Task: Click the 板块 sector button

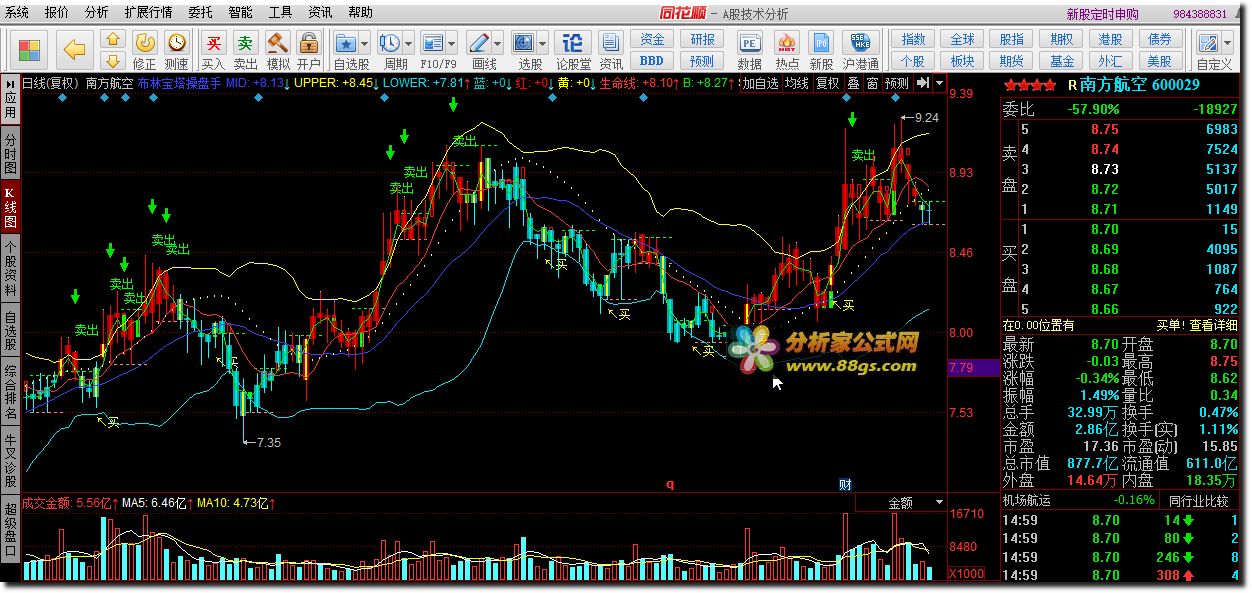Action: click(962, 61)
